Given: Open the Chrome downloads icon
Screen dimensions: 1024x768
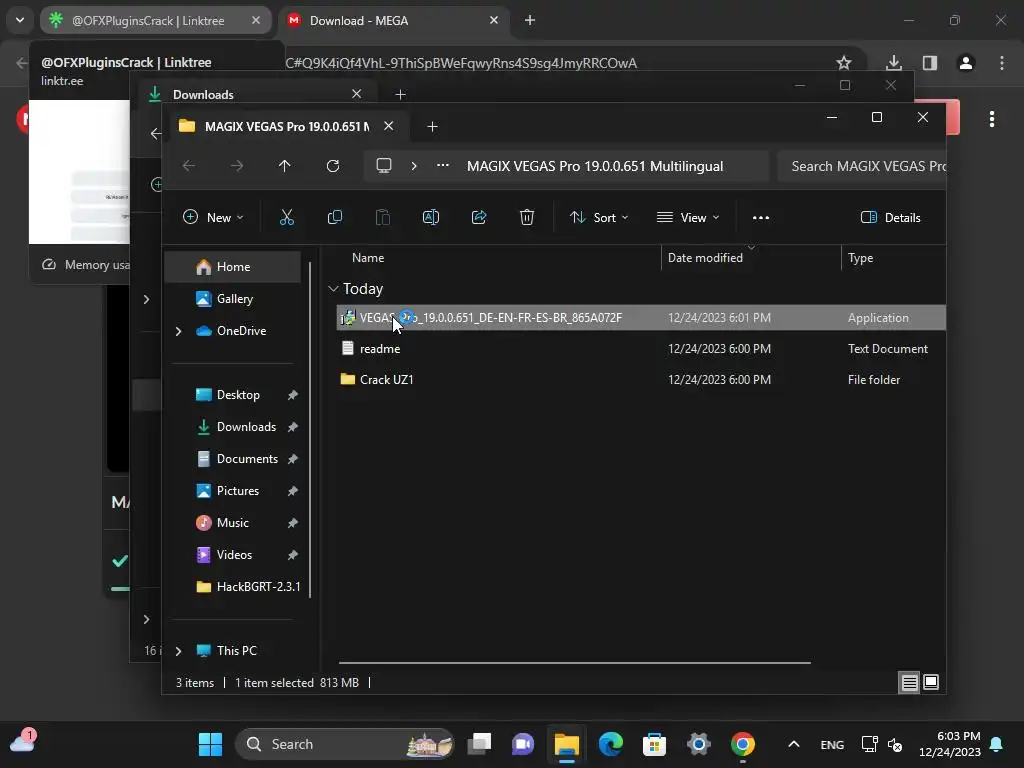Looking at the screenshot, I should point(893,63).
